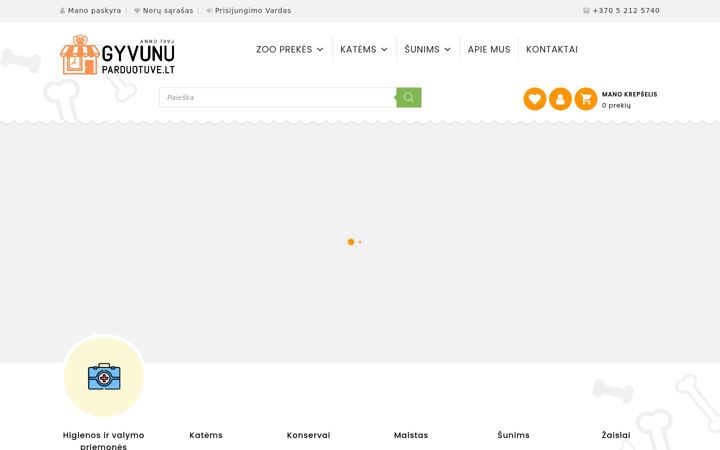The height and width of the screenshot is (450, 720).
Task: Open the wishlist heart icon button
Action: (x=535, y=99)
